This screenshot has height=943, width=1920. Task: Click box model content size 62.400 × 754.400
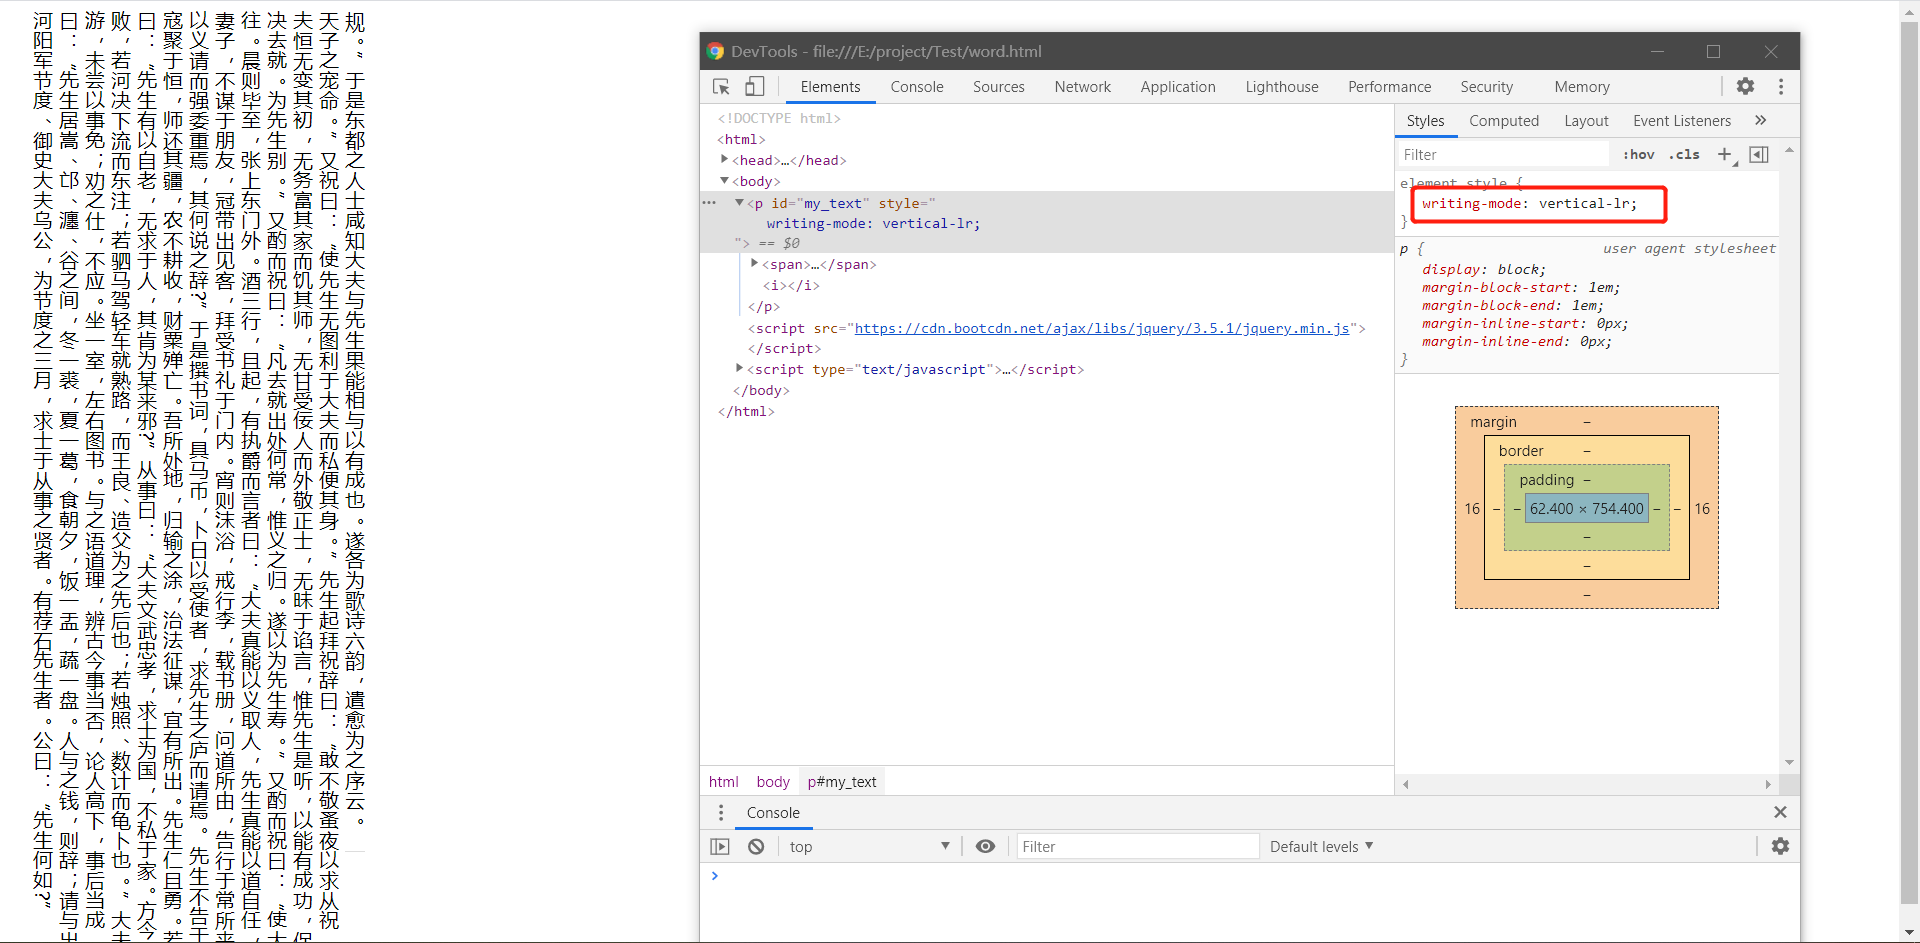pos(1587,508)
